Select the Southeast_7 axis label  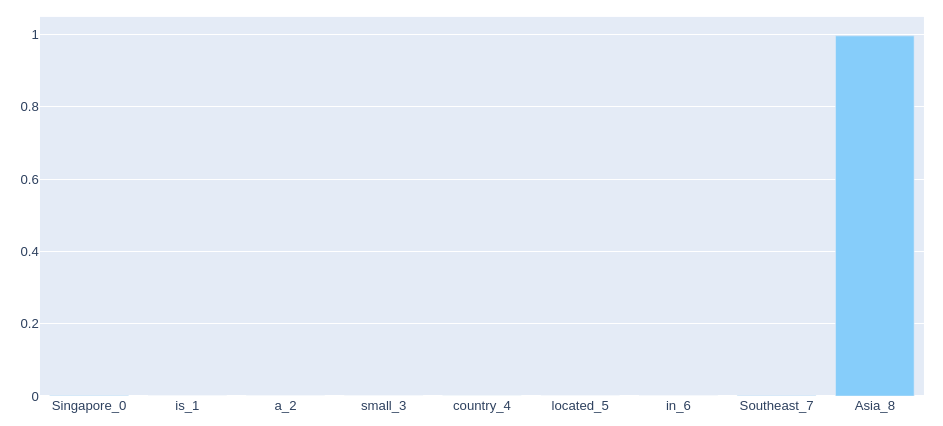pyautogui.click(x=776, y=406)
